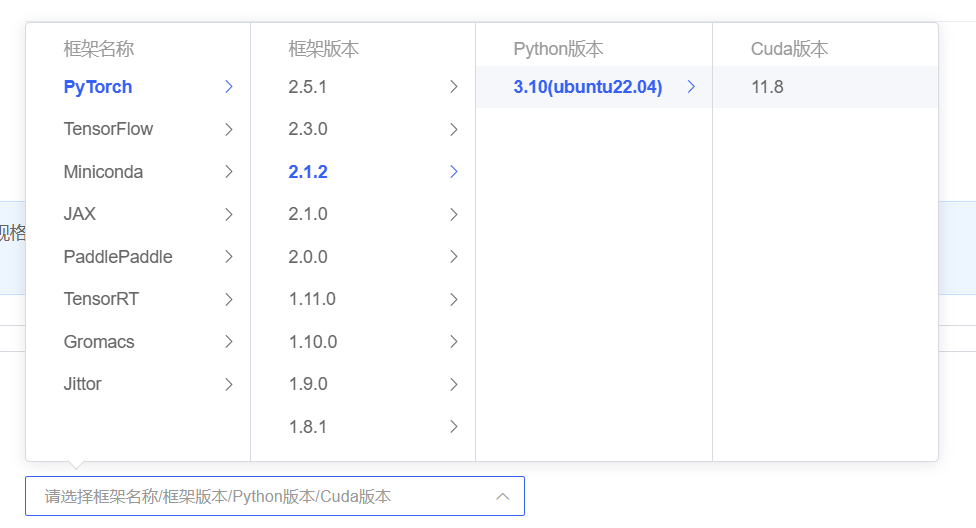This screenshot has width=976, height=528.
Task: Click the arrow beside Jittor
Action: [x=229, y=384]
